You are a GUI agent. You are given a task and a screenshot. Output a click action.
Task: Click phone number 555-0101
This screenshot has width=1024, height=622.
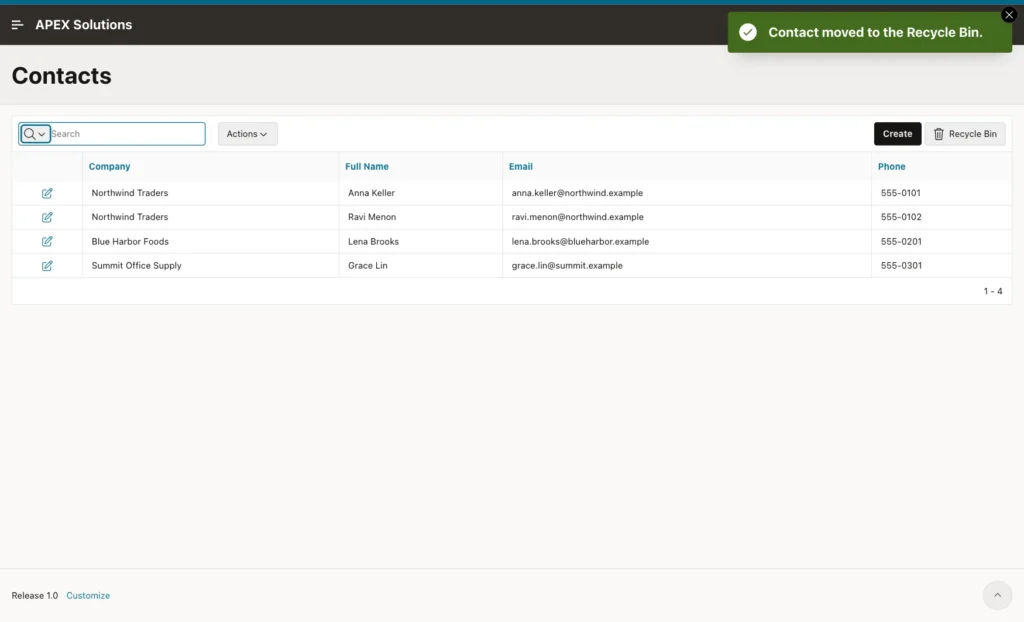(x=901, y=193)
